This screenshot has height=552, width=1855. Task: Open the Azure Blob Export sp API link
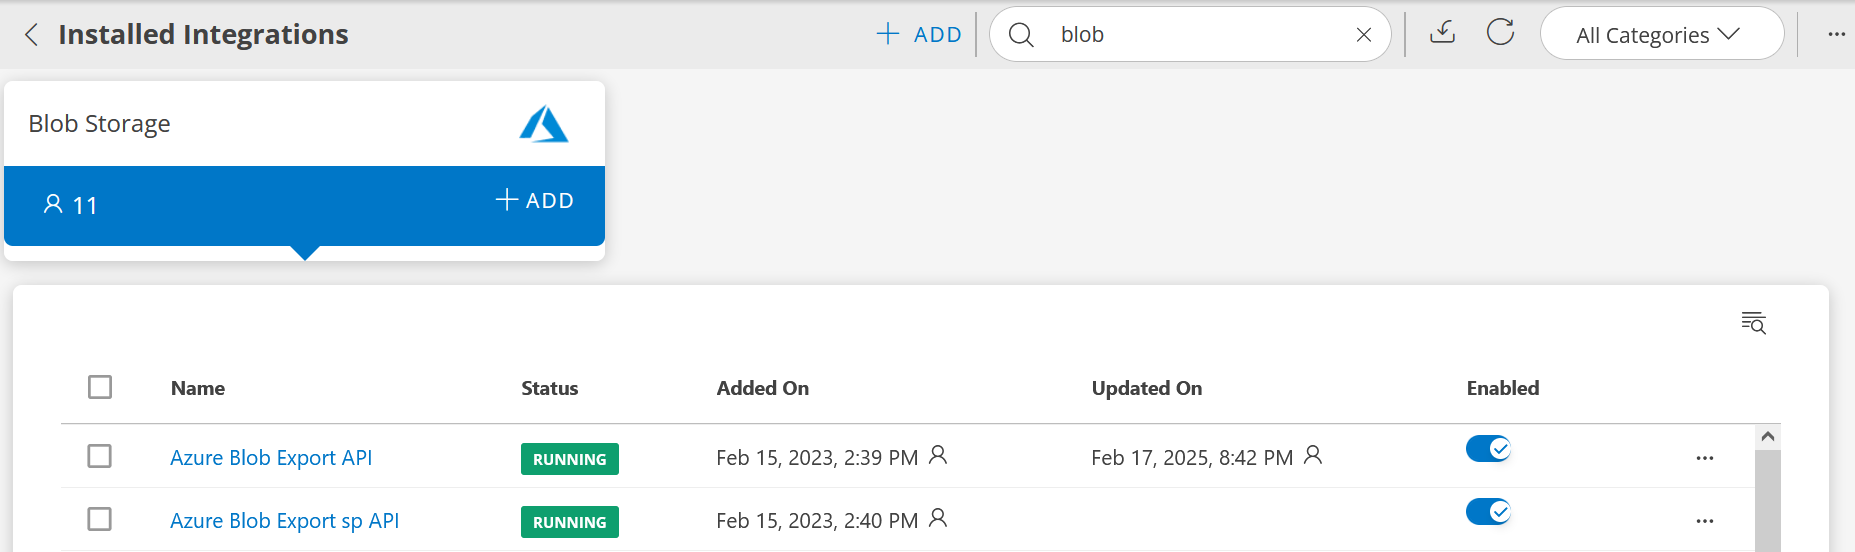pos(284,521)
